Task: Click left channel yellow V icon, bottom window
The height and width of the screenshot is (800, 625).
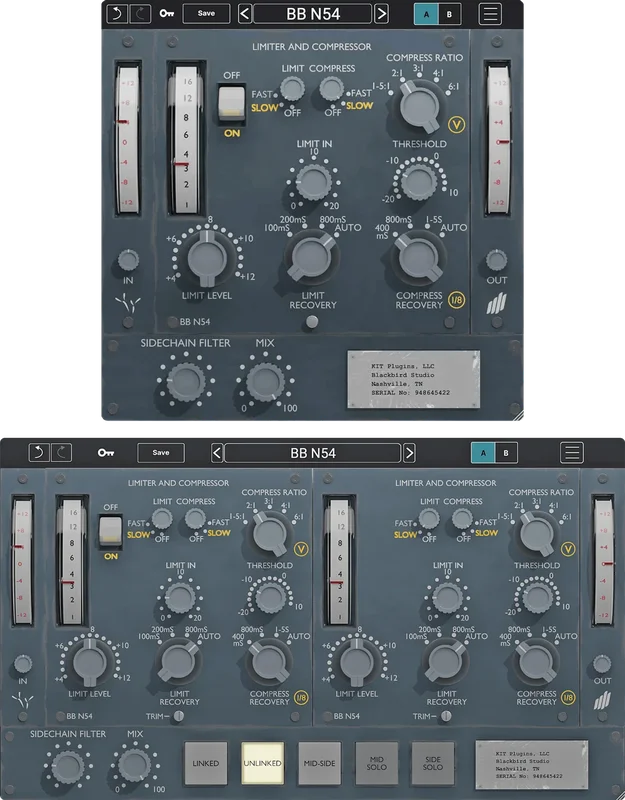Action: click(301, 549)
